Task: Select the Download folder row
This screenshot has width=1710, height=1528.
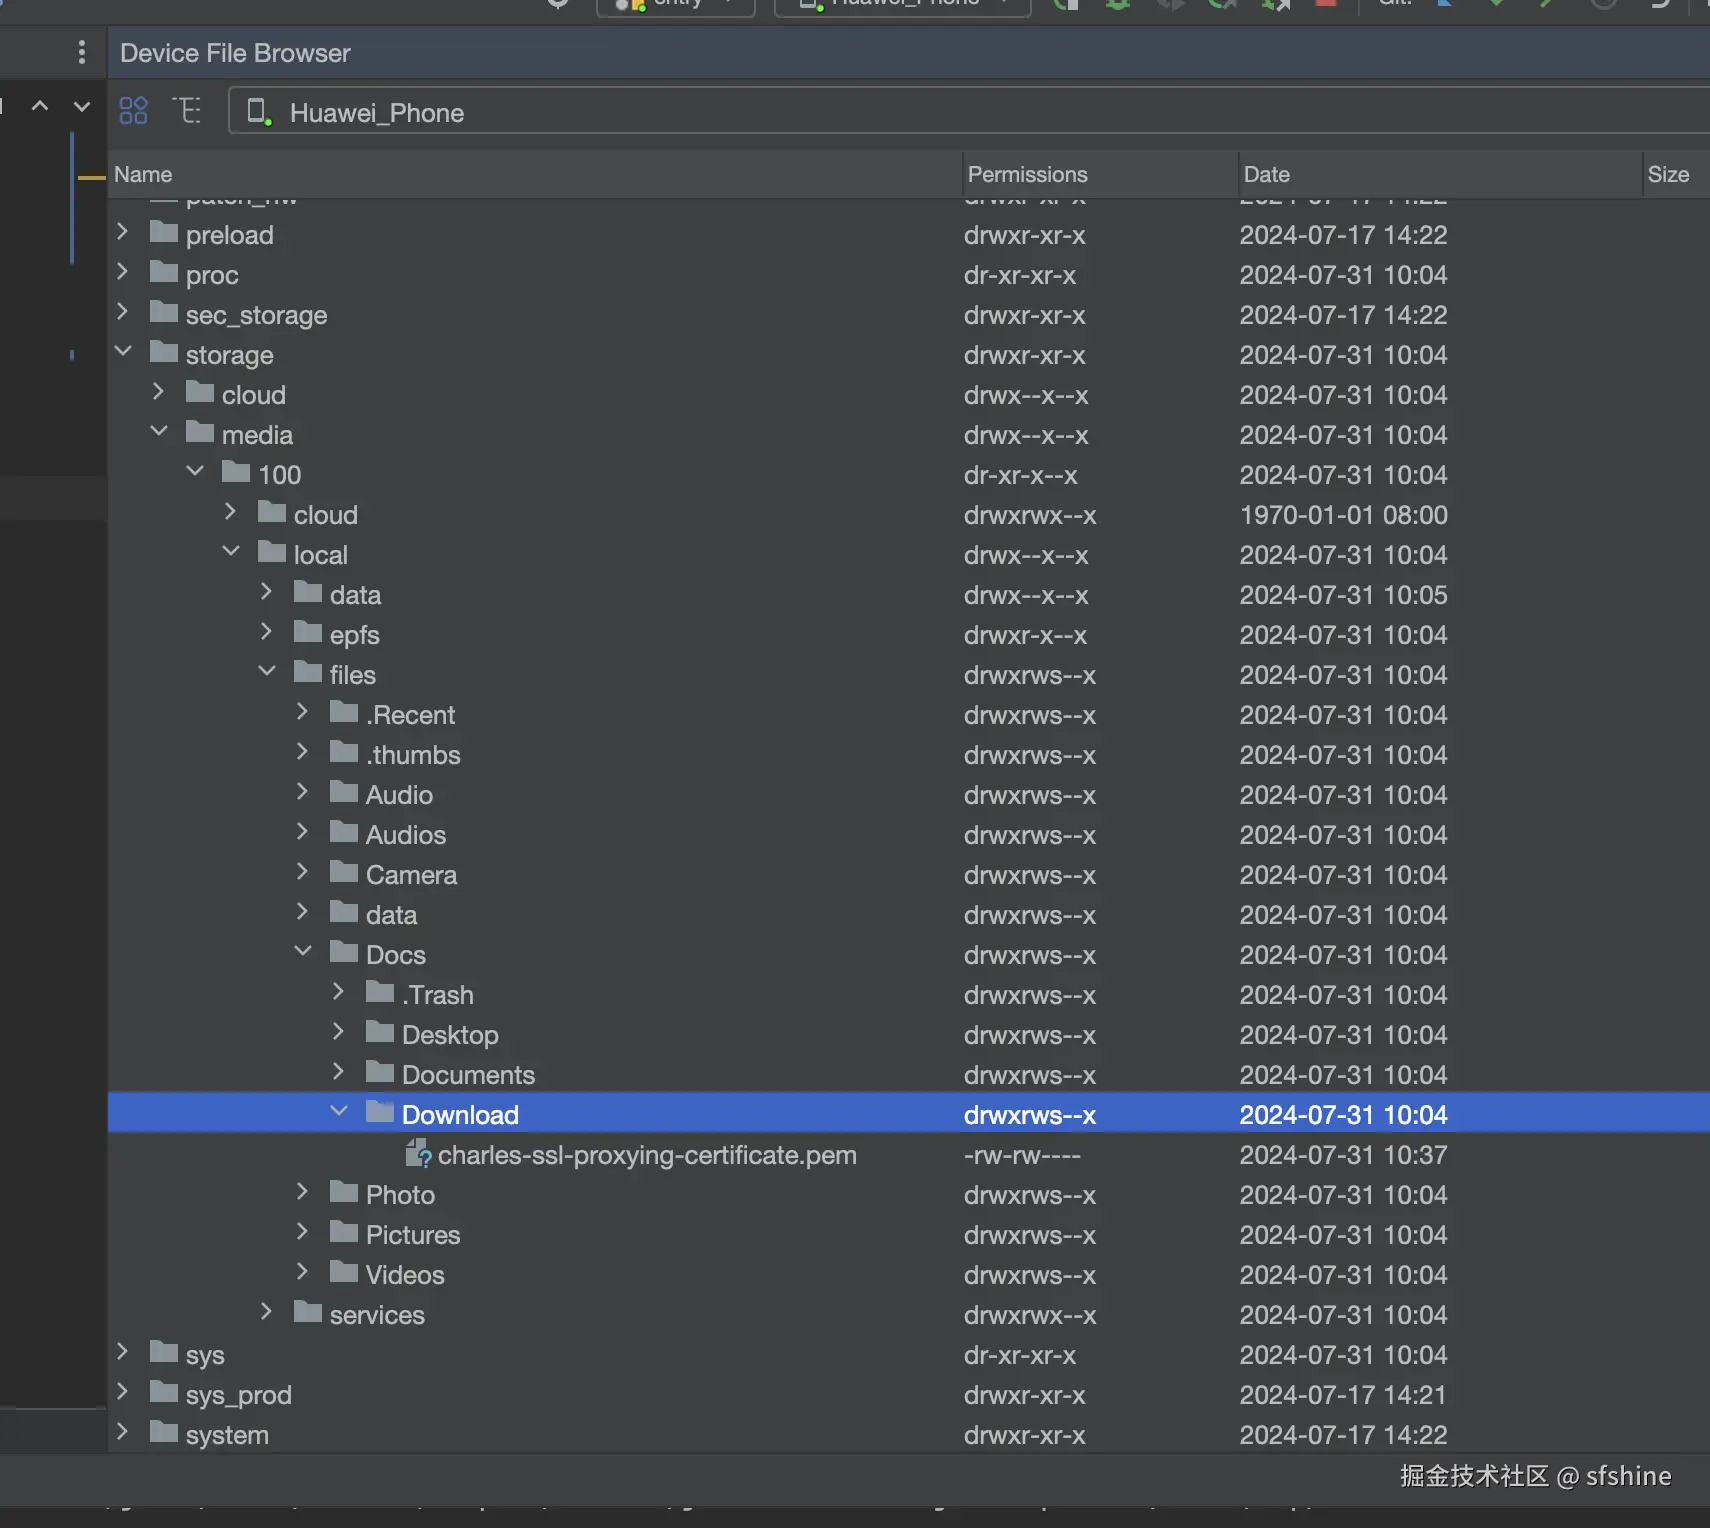Action: point(909,1114)
